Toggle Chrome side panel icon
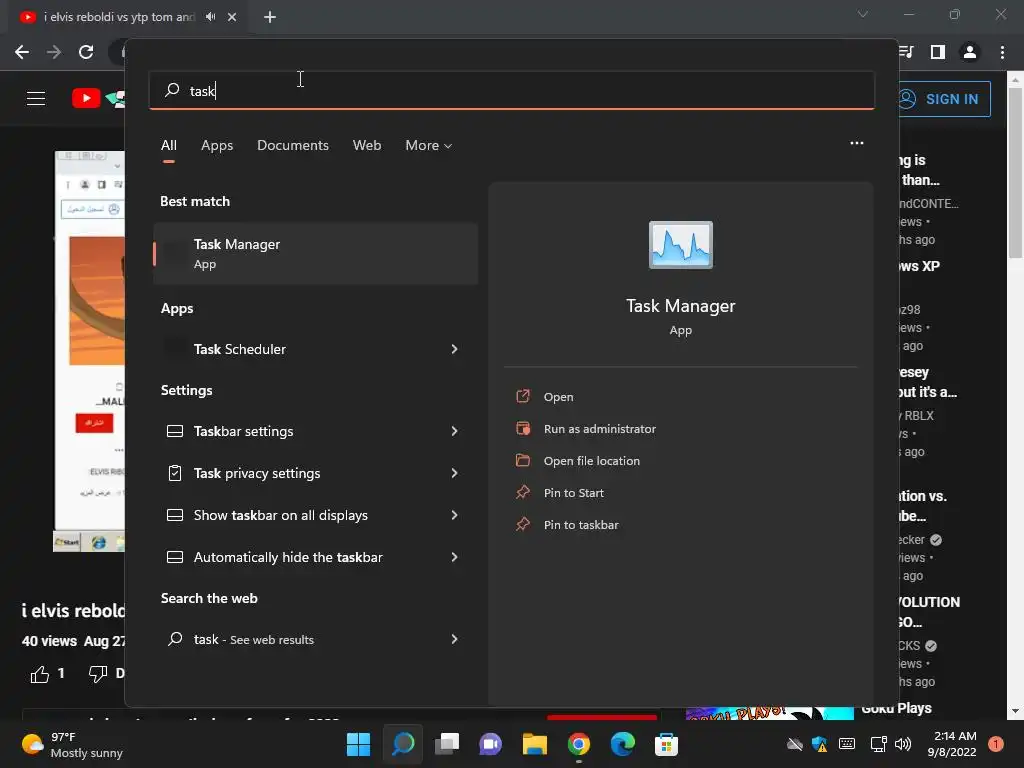 [938, 52]
